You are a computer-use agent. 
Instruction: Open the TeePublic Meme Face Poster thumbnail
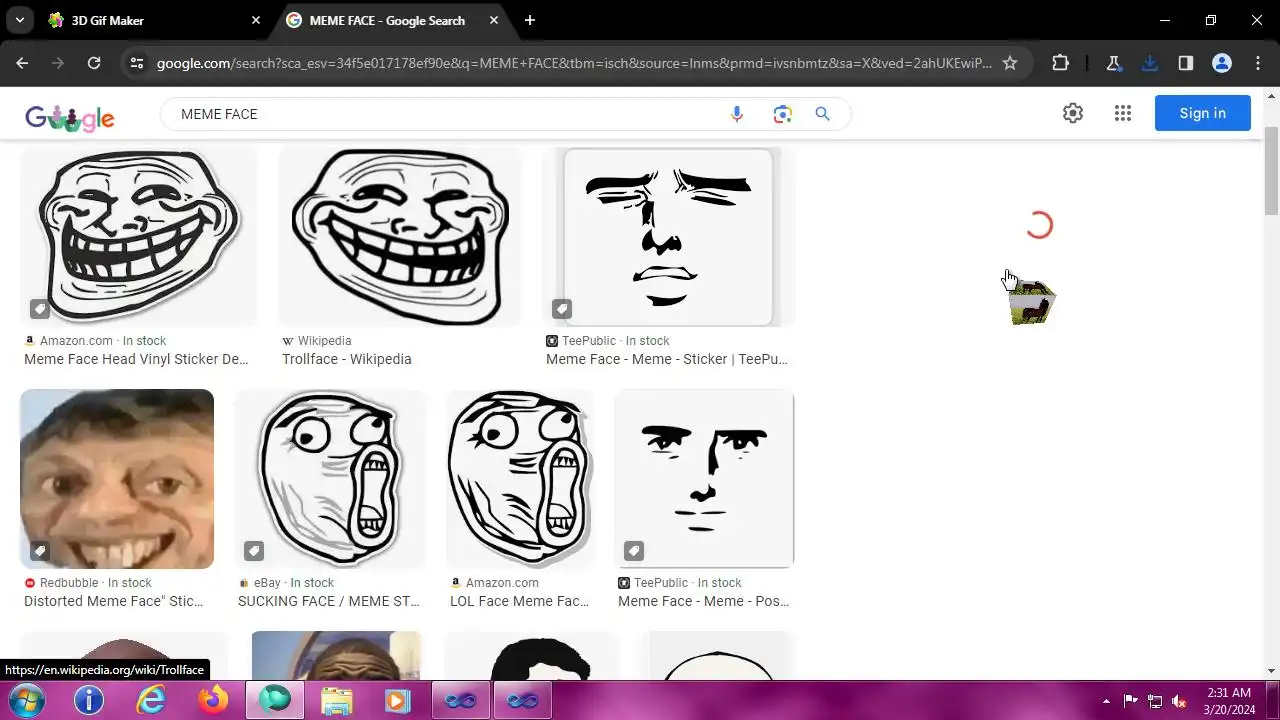tap(704, 479)
